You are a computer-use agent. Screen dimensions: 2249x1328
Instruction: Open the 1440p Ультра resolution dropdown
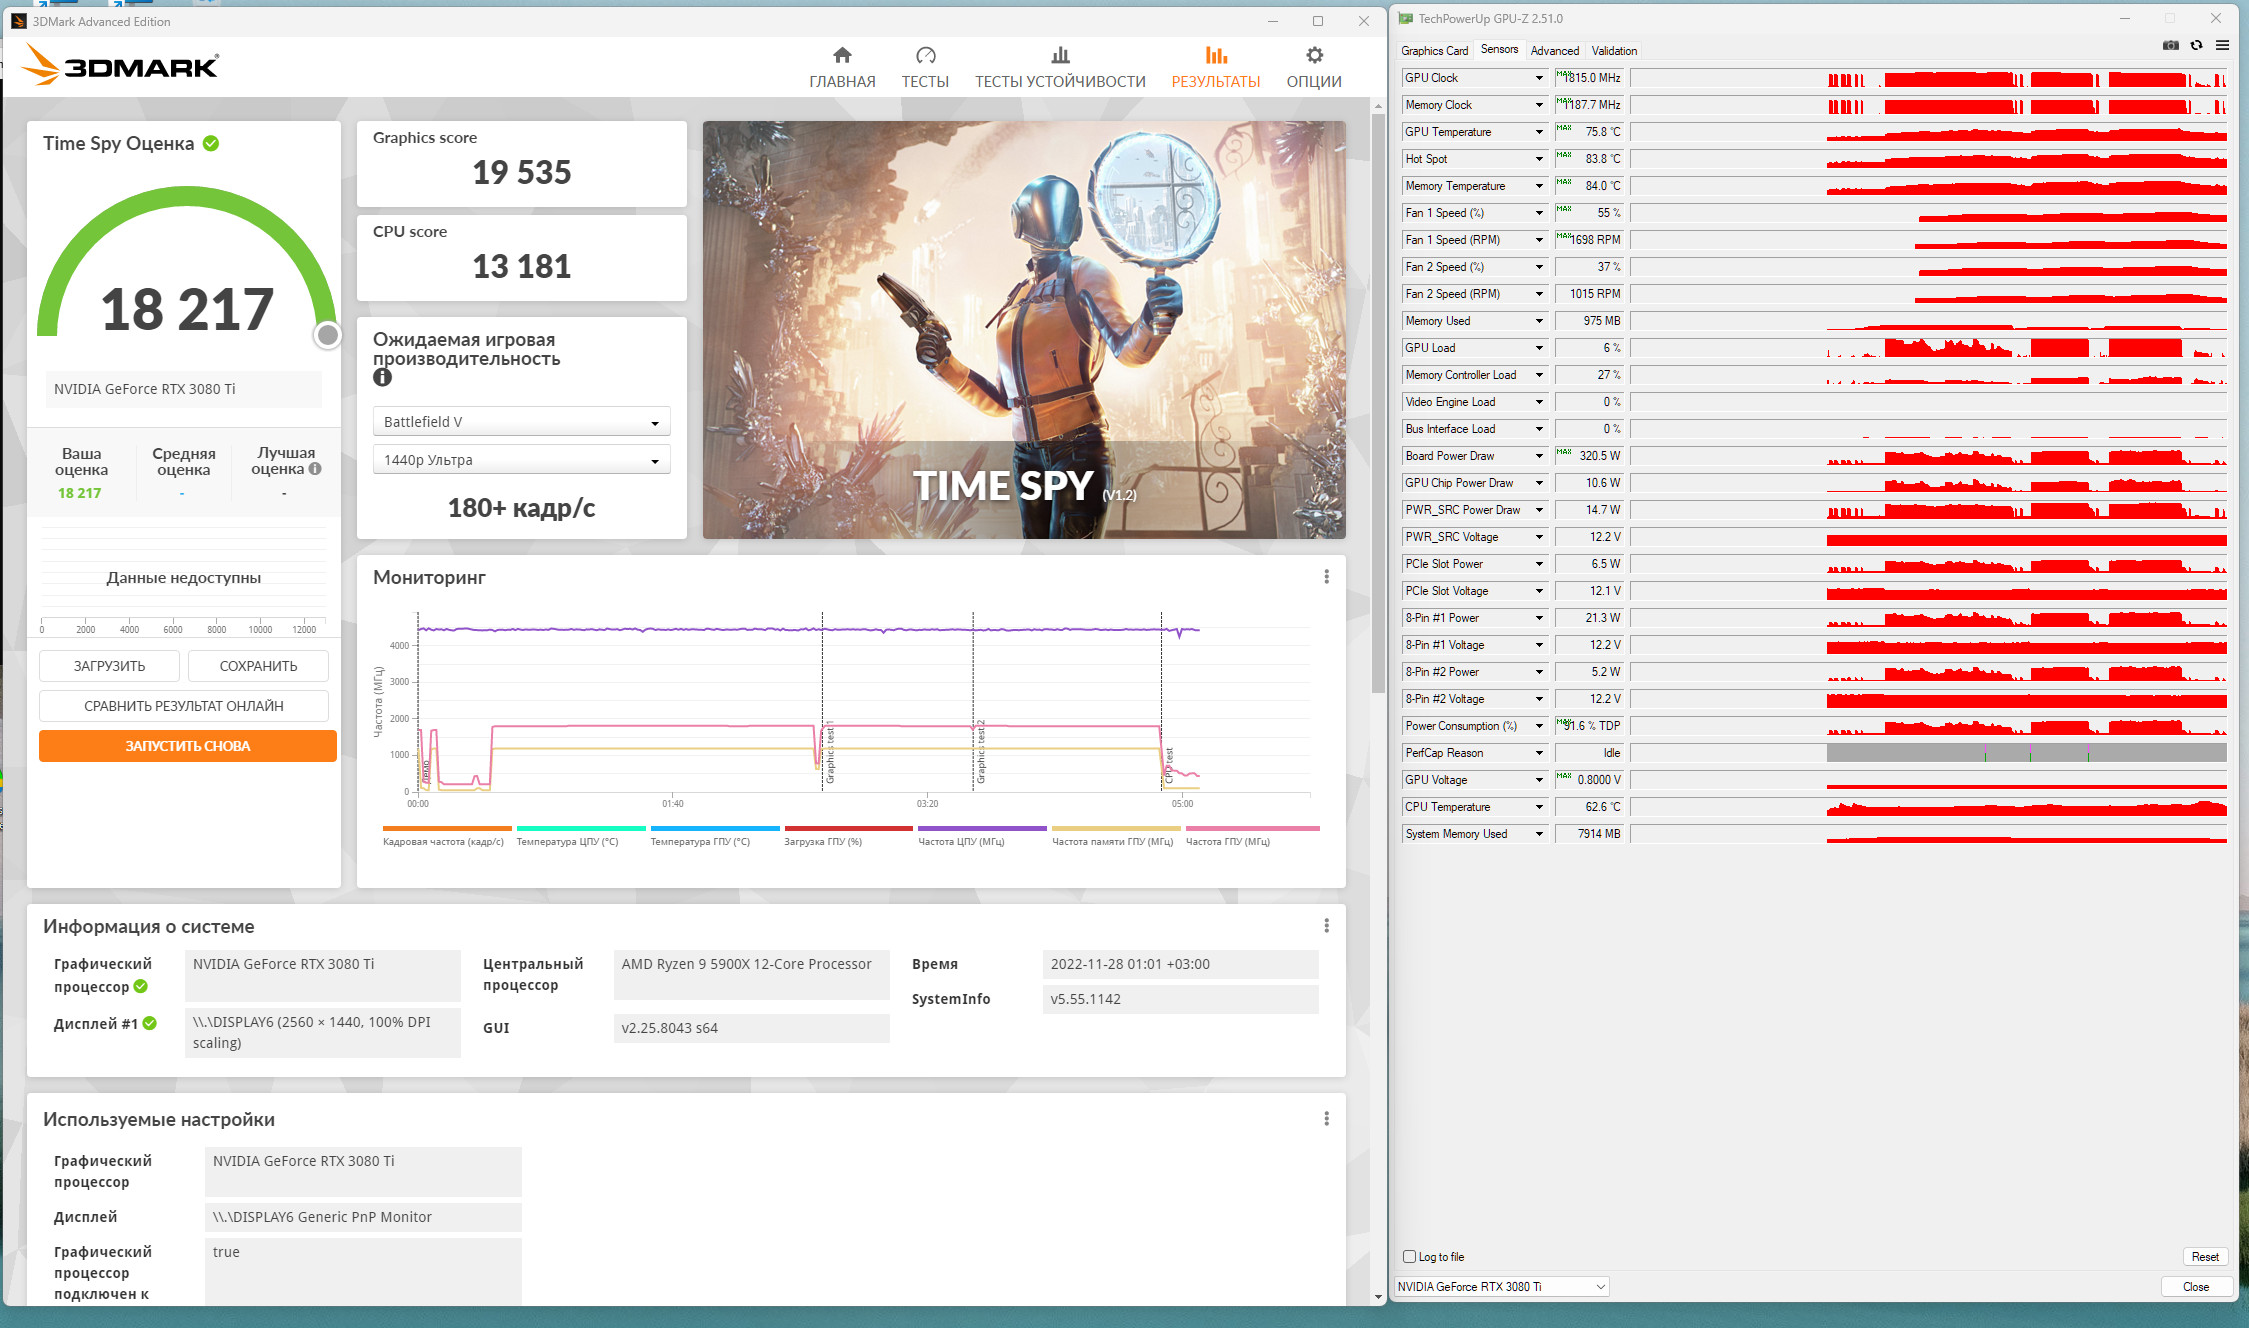pyautogui.click(x=521, y=460)
